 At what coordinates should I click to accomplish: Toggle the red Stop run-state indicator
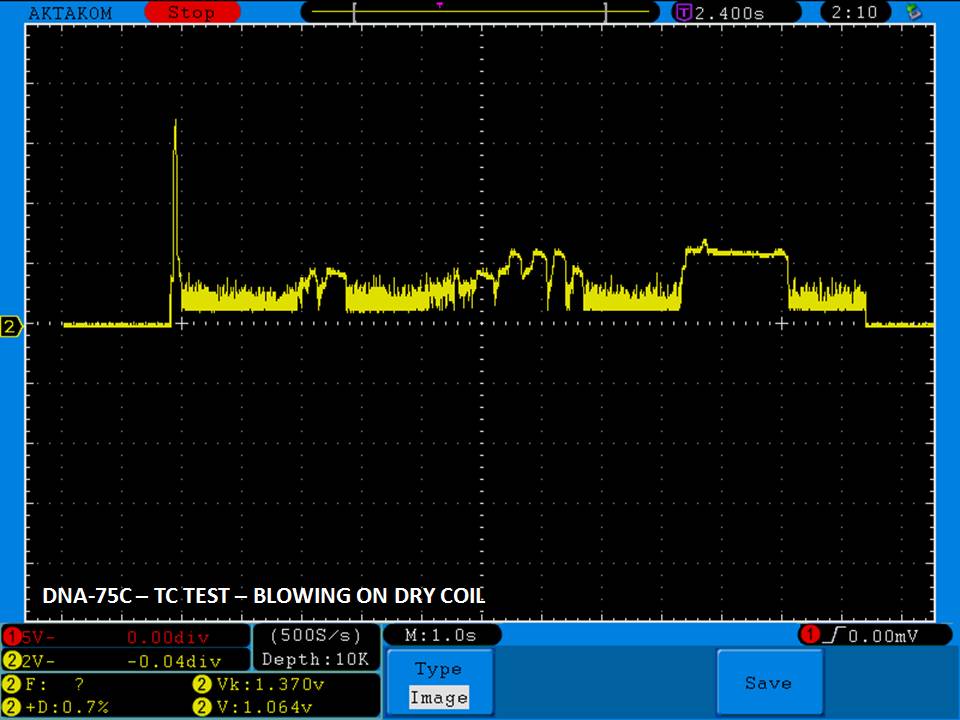pos(190,12)
